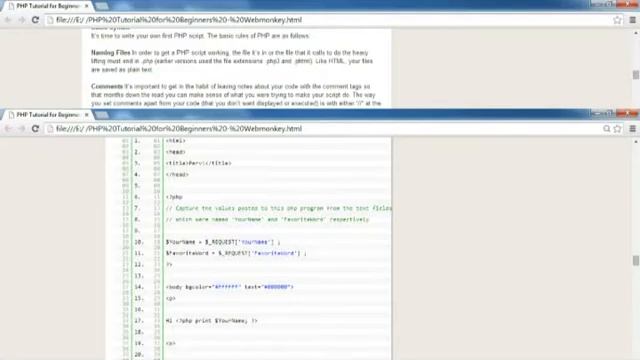
Task: Go forward in the top browser window
Action: (21, 20)
